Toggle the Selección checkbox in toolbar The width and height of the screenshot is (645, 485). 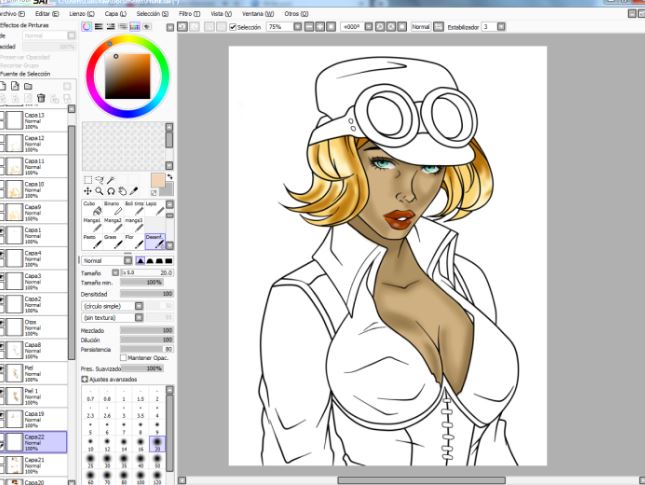point(233,27)
